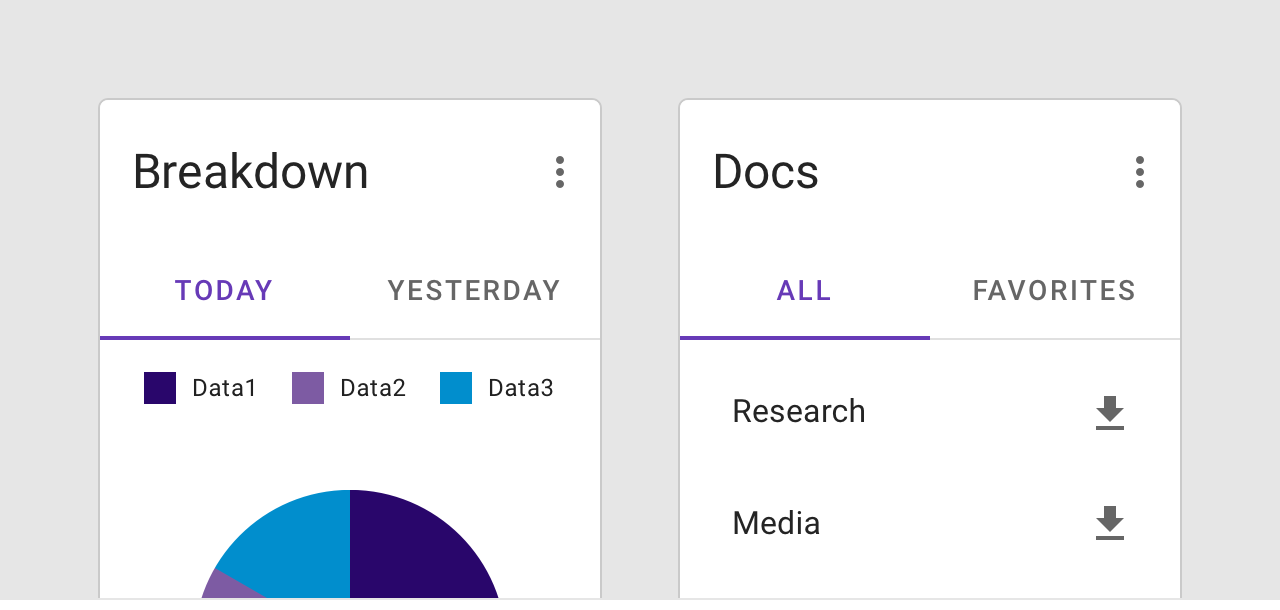This screenshot has height=610, width=1280.
Task: Open the Media list item
Action: point(777,523)
